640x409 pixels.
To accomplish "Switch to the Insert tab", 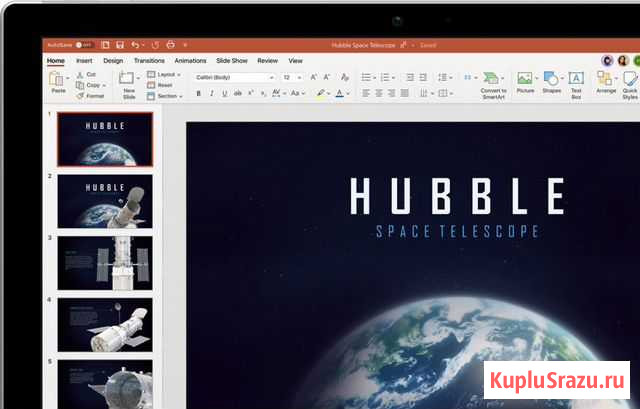I will pyautogui.click(x=84, y=61).
